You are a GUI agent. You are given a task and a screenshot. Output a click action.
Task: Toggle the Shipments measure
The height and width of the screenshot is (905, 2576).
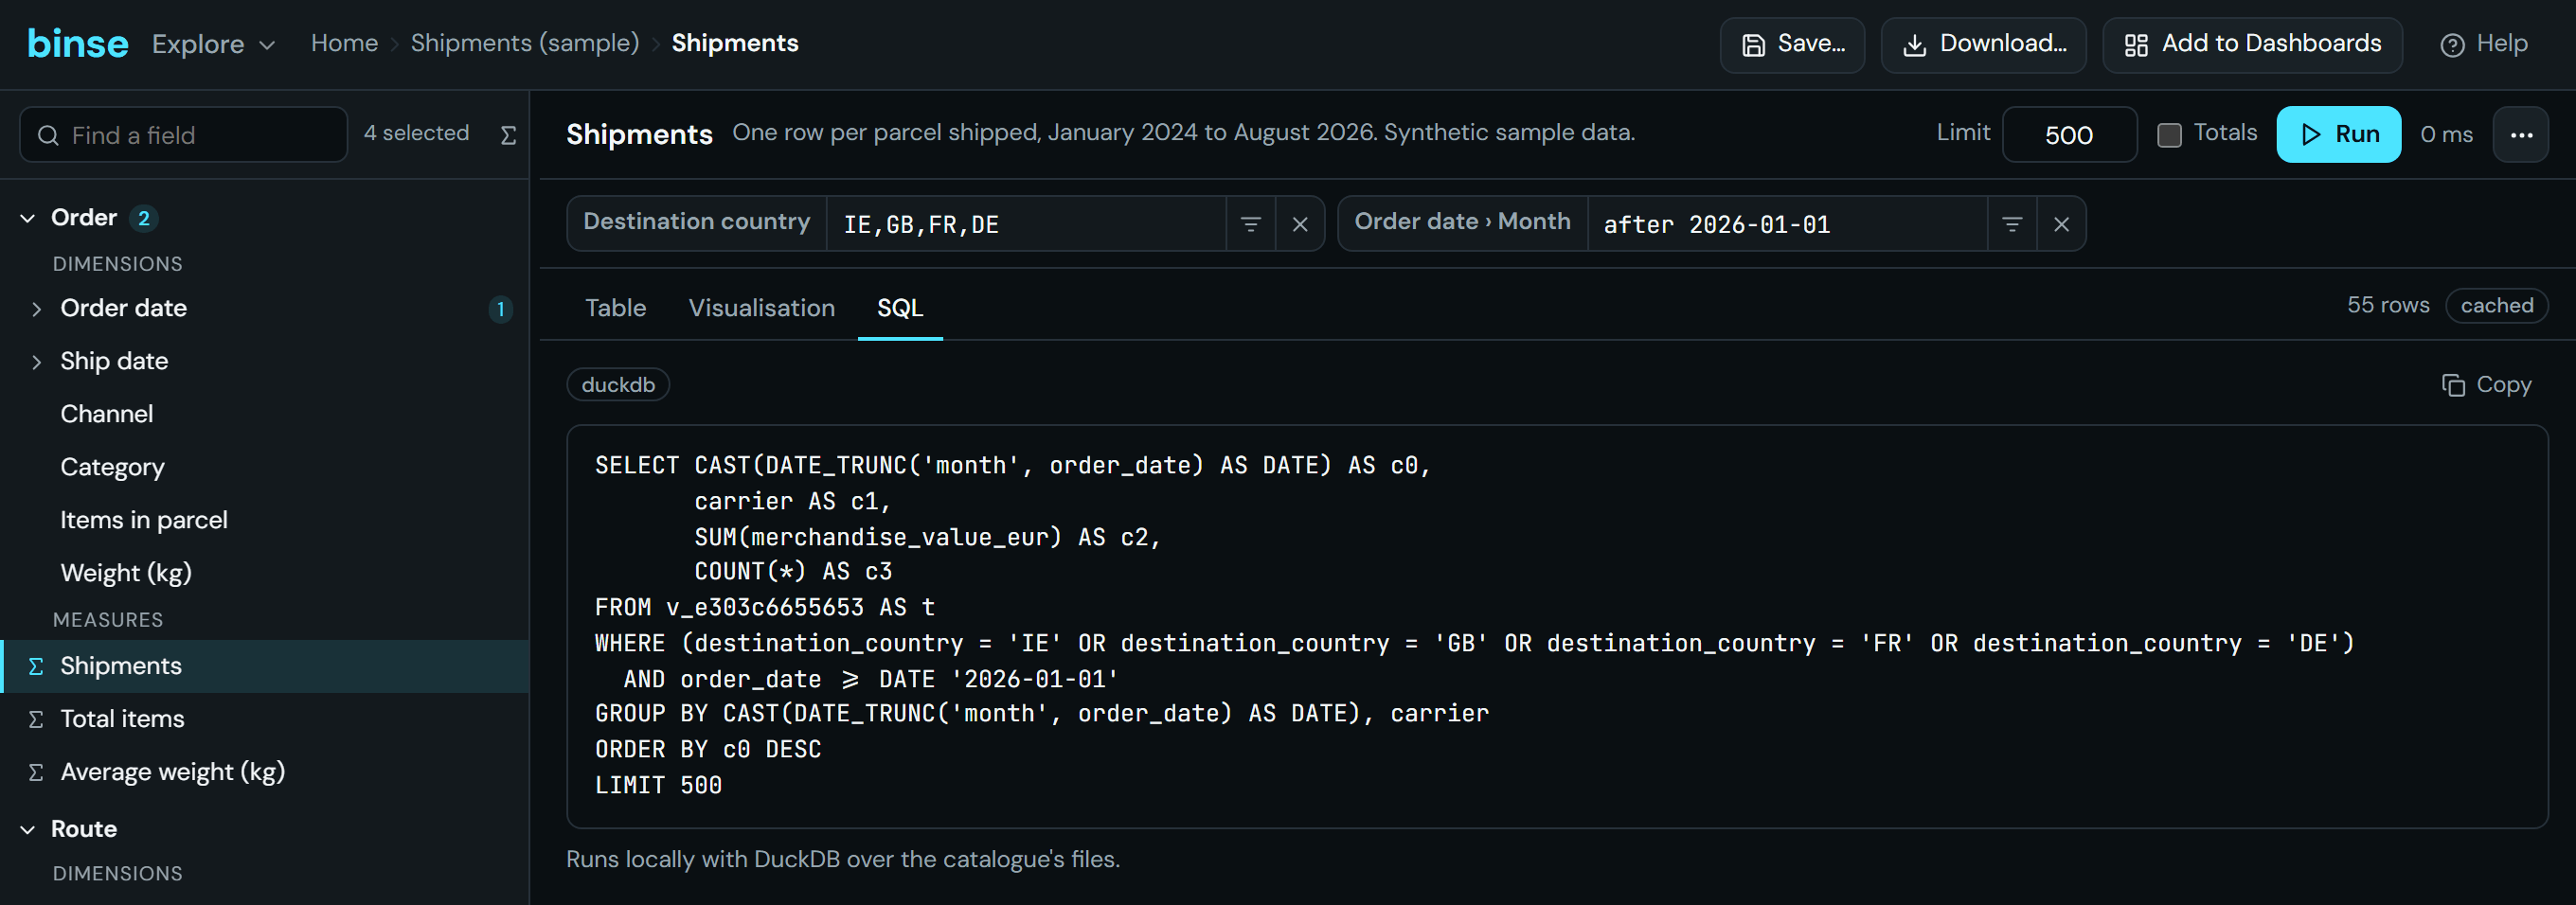point(265,666)
